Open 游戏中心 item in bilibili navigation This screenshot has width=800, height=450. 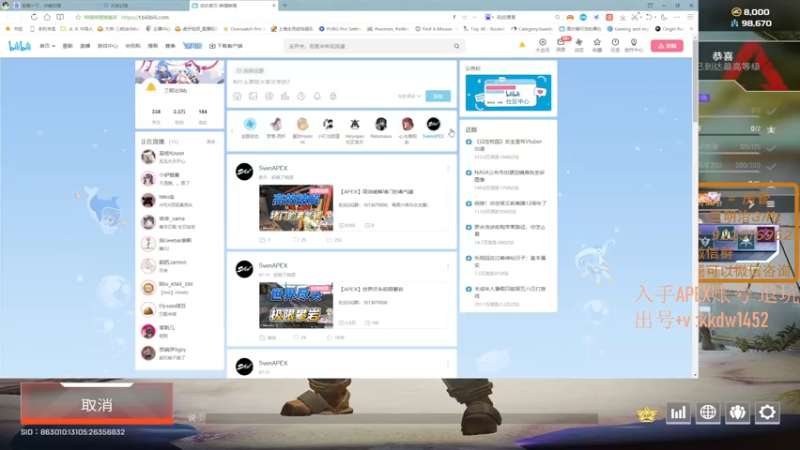click(107, 46)
